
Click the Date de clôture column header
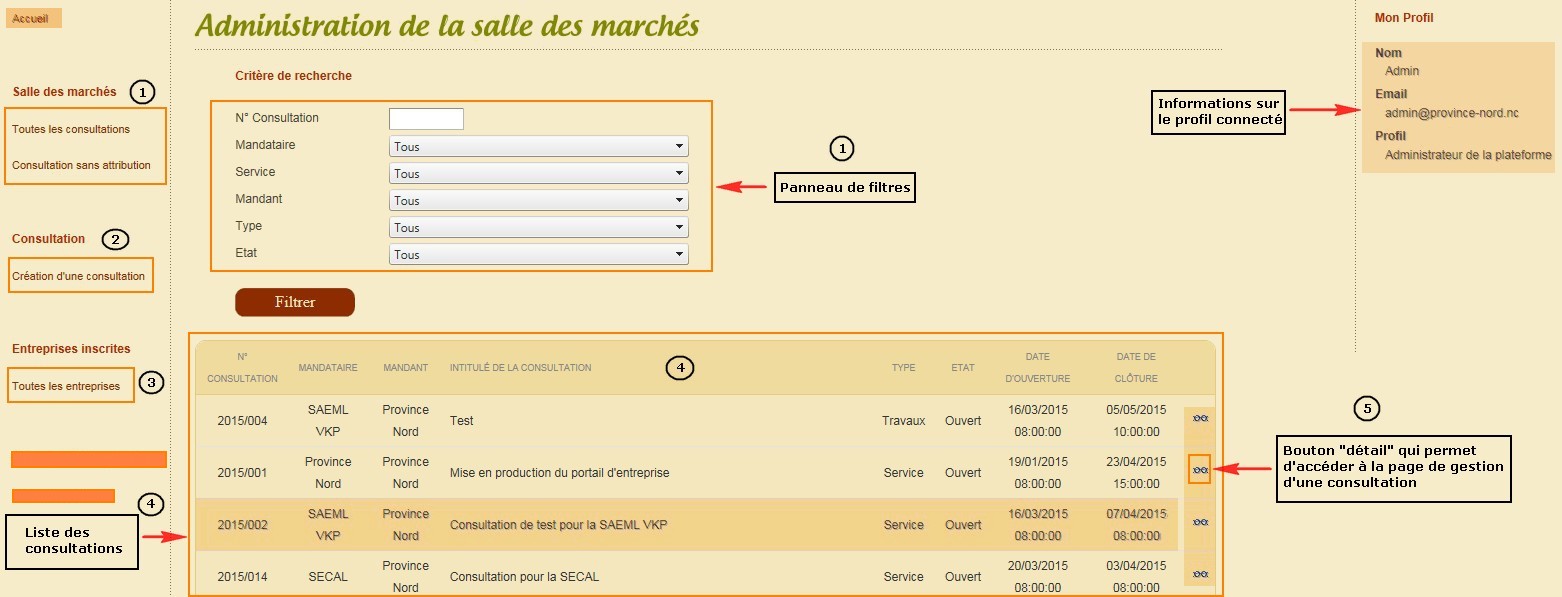click(x=1136, y=367)
